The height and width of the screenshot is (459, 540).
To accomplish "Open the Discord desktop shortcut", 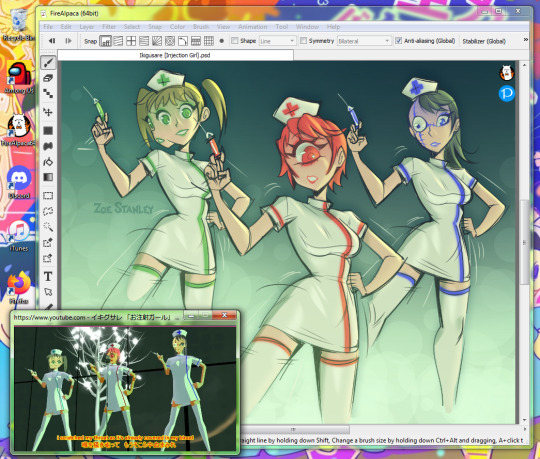I will tap(19, 182).
